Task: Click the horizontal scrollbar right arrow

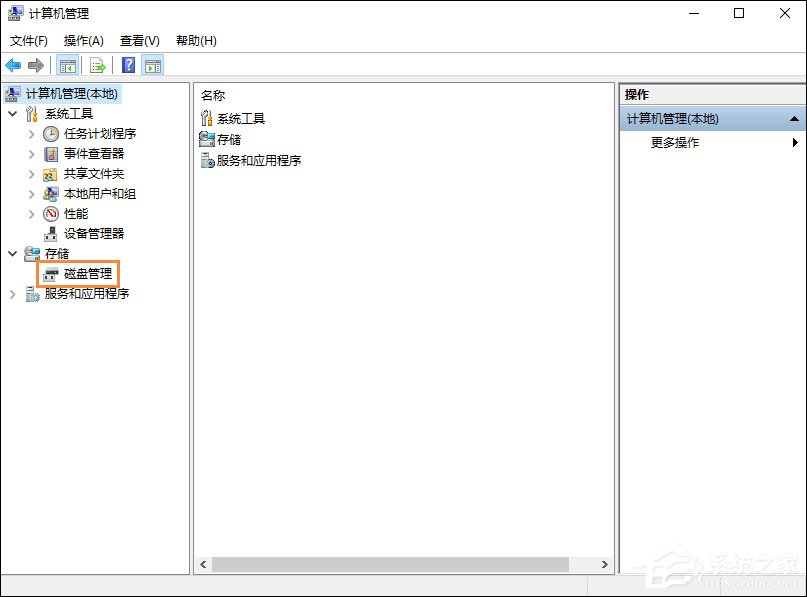Action: [606, 564]
